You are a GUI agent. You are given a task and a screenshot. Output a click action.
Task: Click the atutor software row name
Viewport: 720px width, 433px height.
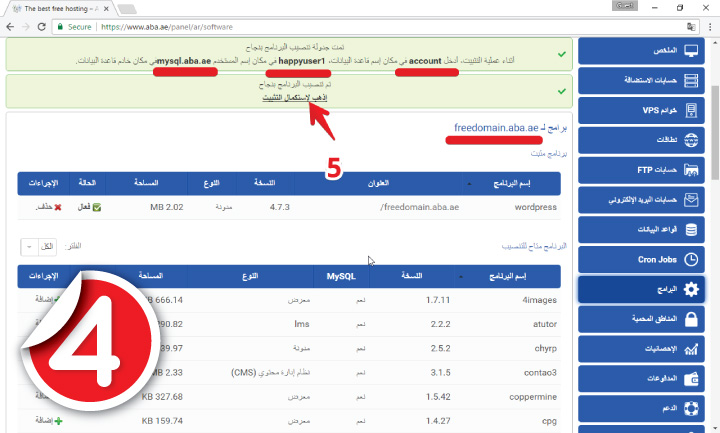pos(545,324)
